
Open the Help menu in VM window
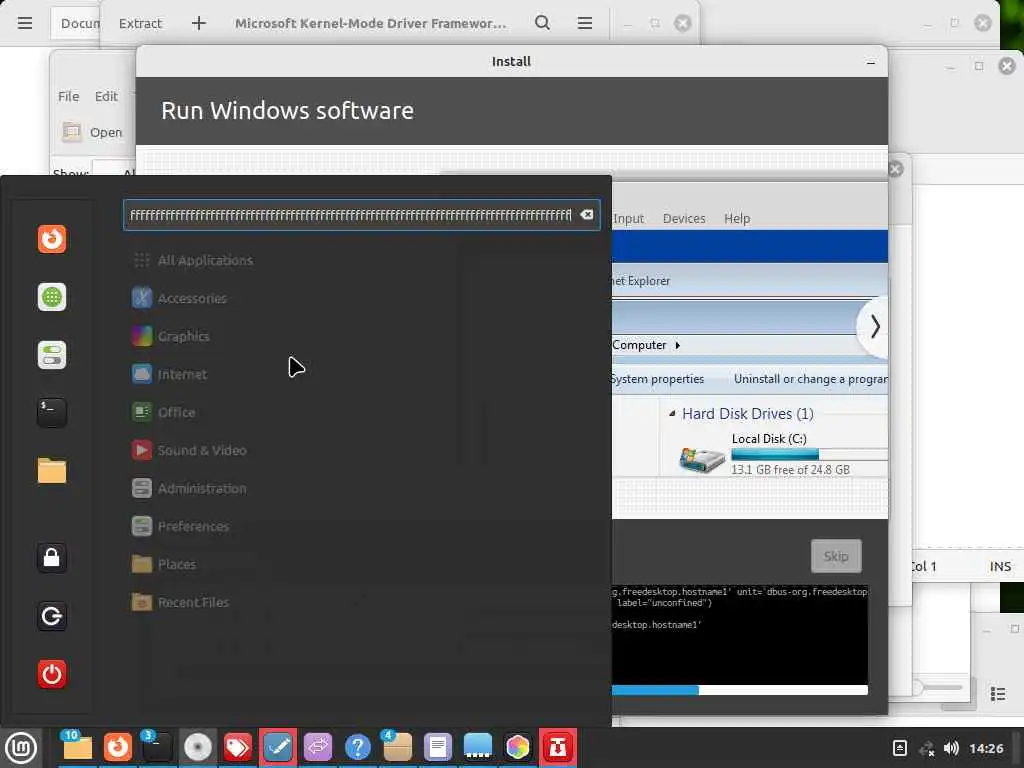click(737, 218)
